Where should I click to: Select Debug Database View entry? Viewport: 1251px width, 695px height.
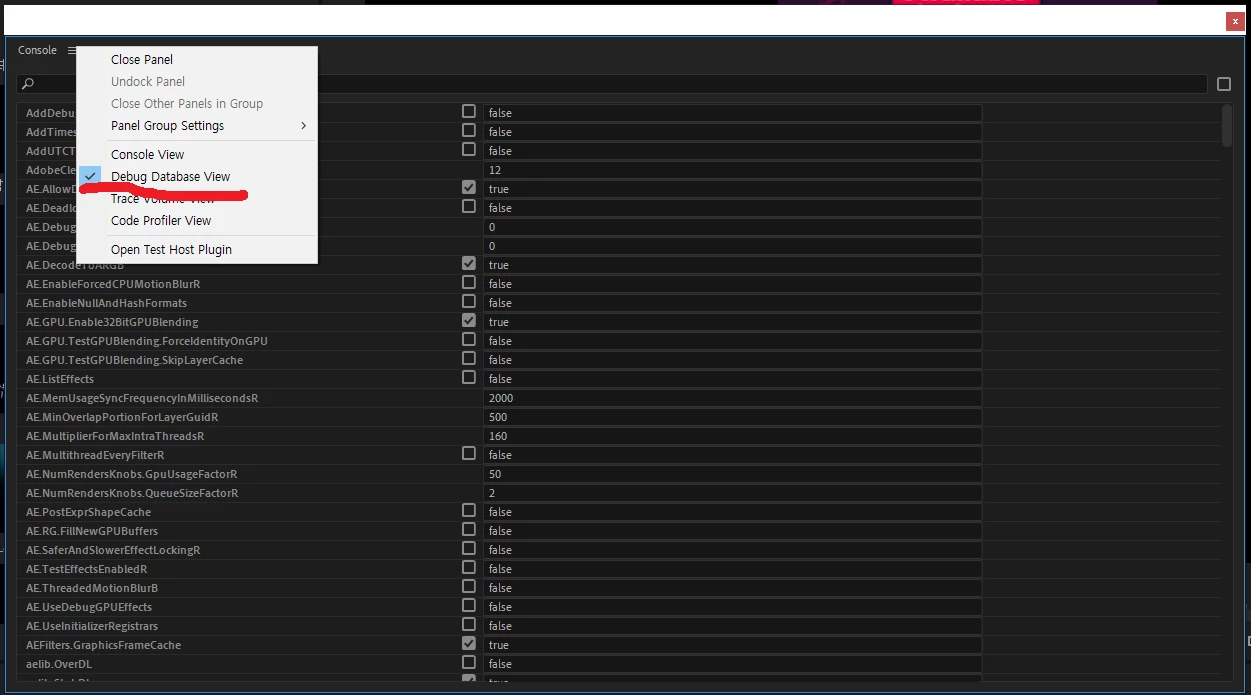click(x=170, y=177)
